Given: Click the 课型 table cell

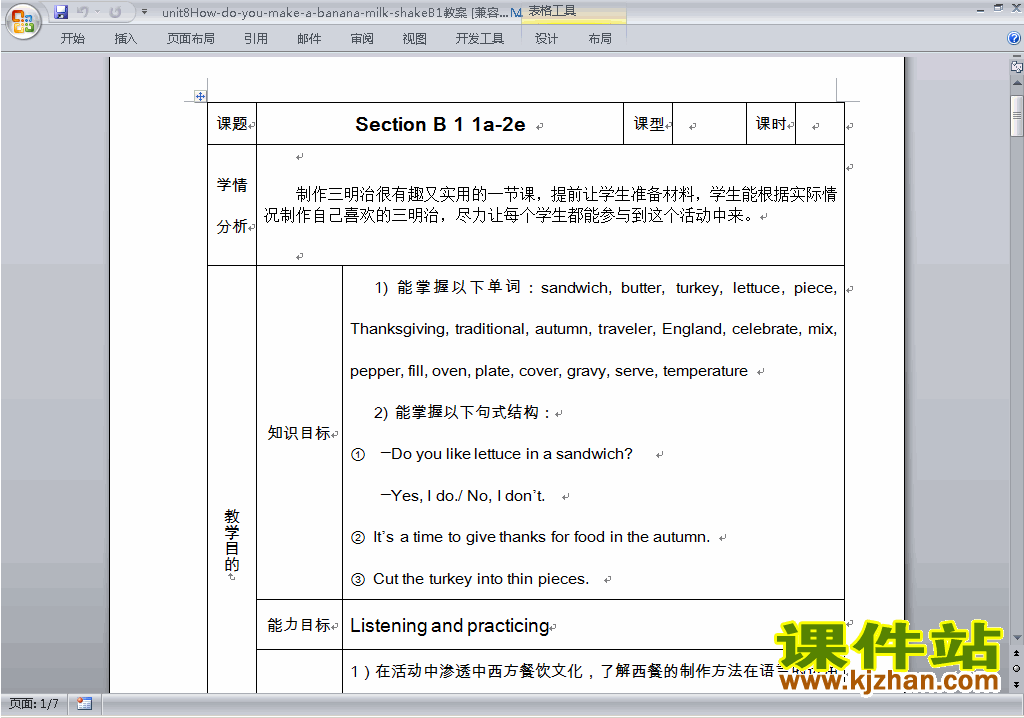Looking at the screenshot, I should tap(648, 123).
